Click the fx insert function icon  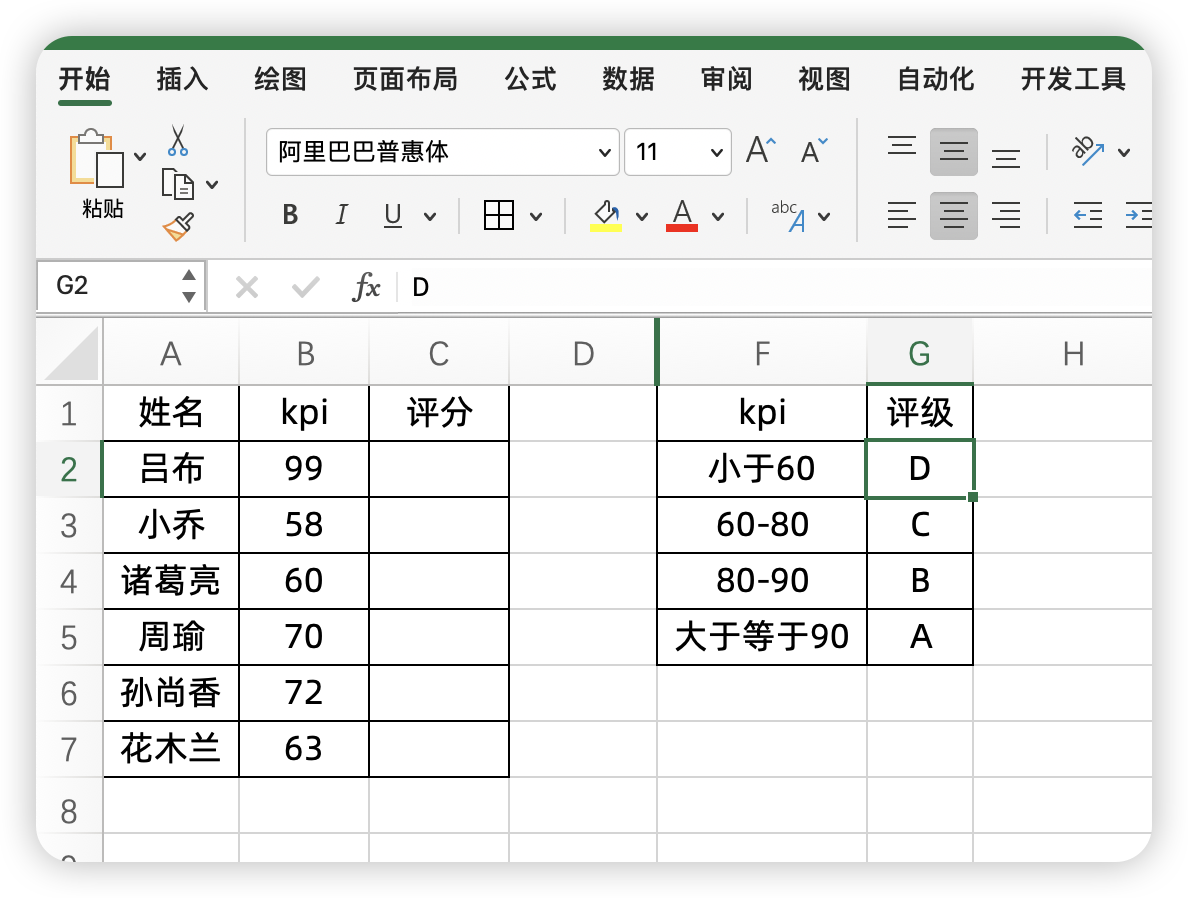[x=366, y=287]
